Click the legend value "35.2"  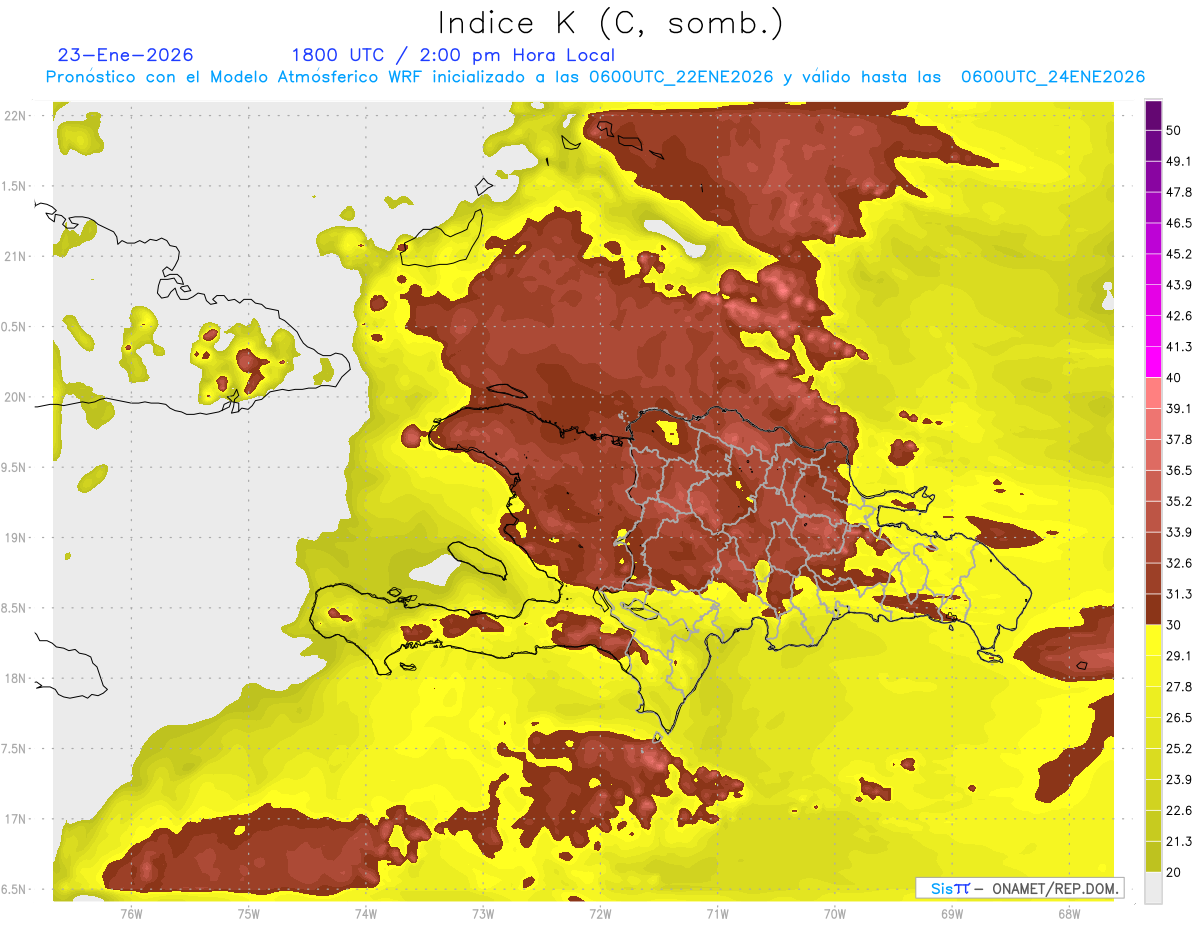(1179, 501)
